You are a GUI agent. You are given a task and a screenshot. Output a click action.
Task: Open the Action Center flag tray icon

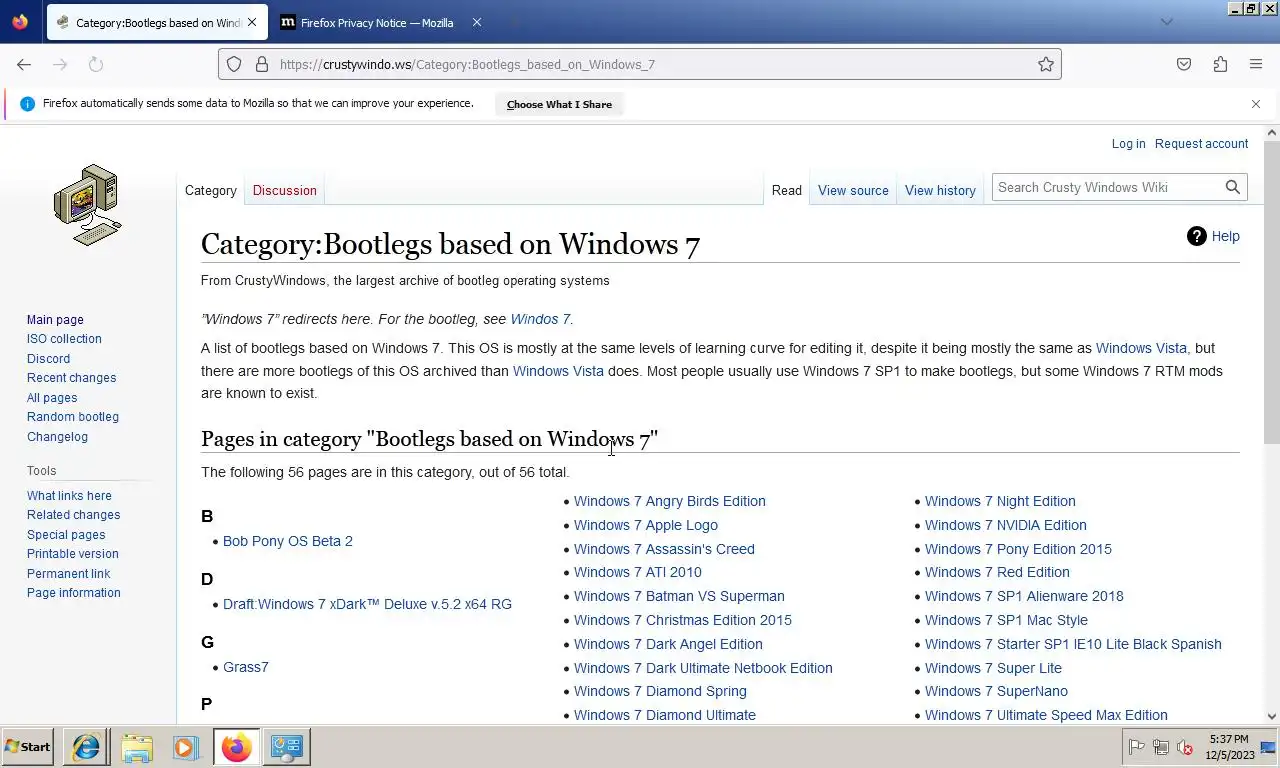coord(1137,747)
